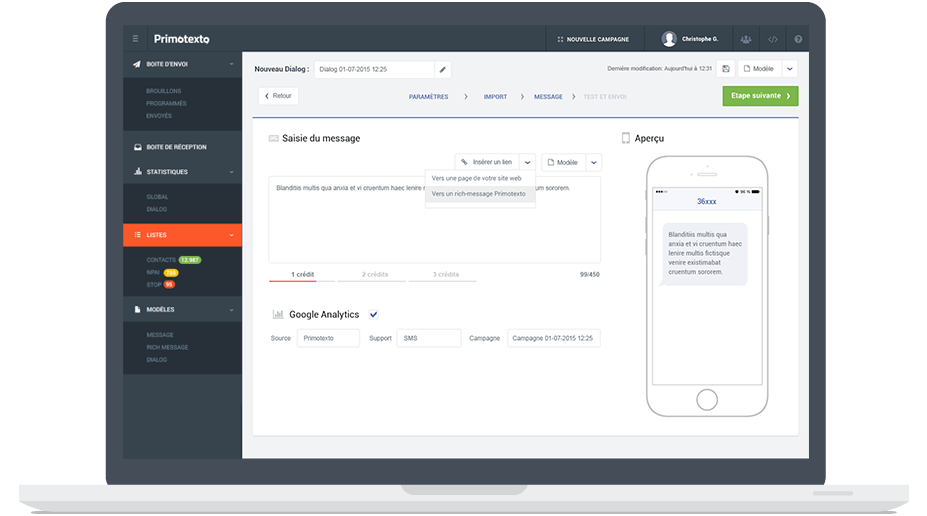927x516 pixels.
Task: Open Message models
Action: (160, 335)
